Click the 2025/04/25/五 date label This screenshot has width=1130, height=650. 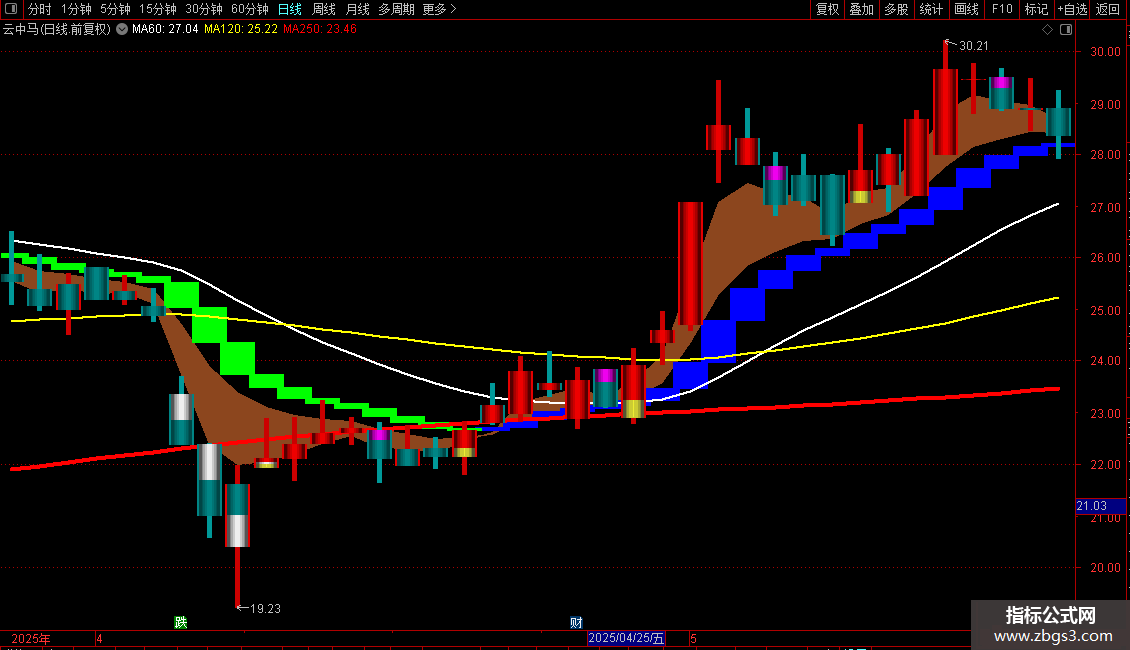[626, 638]
